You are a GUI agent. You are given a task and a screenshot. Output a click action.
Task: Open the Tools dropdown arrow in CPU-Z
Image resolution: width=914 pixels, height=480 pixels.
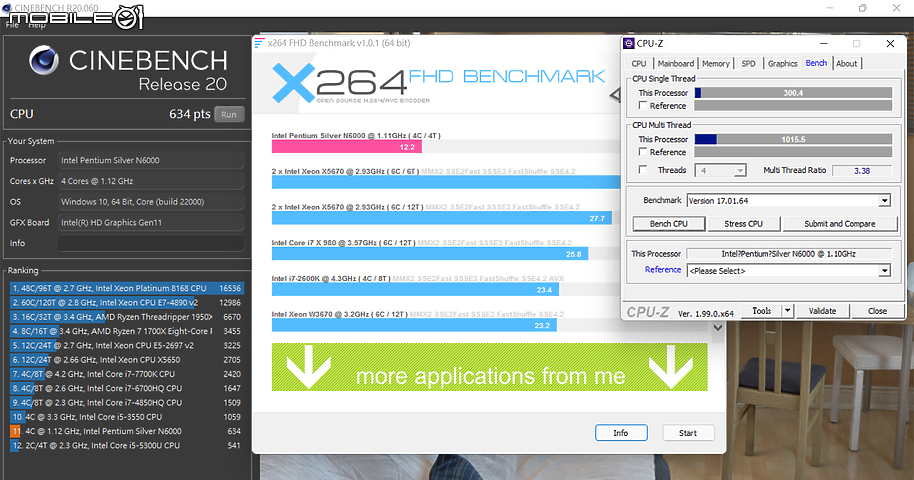788,311
